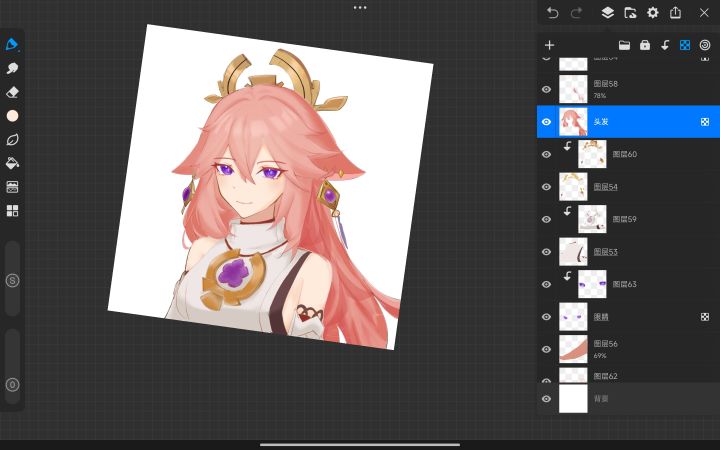
Task: Hide the 眼睛 layer
Action: pos(546,317)
